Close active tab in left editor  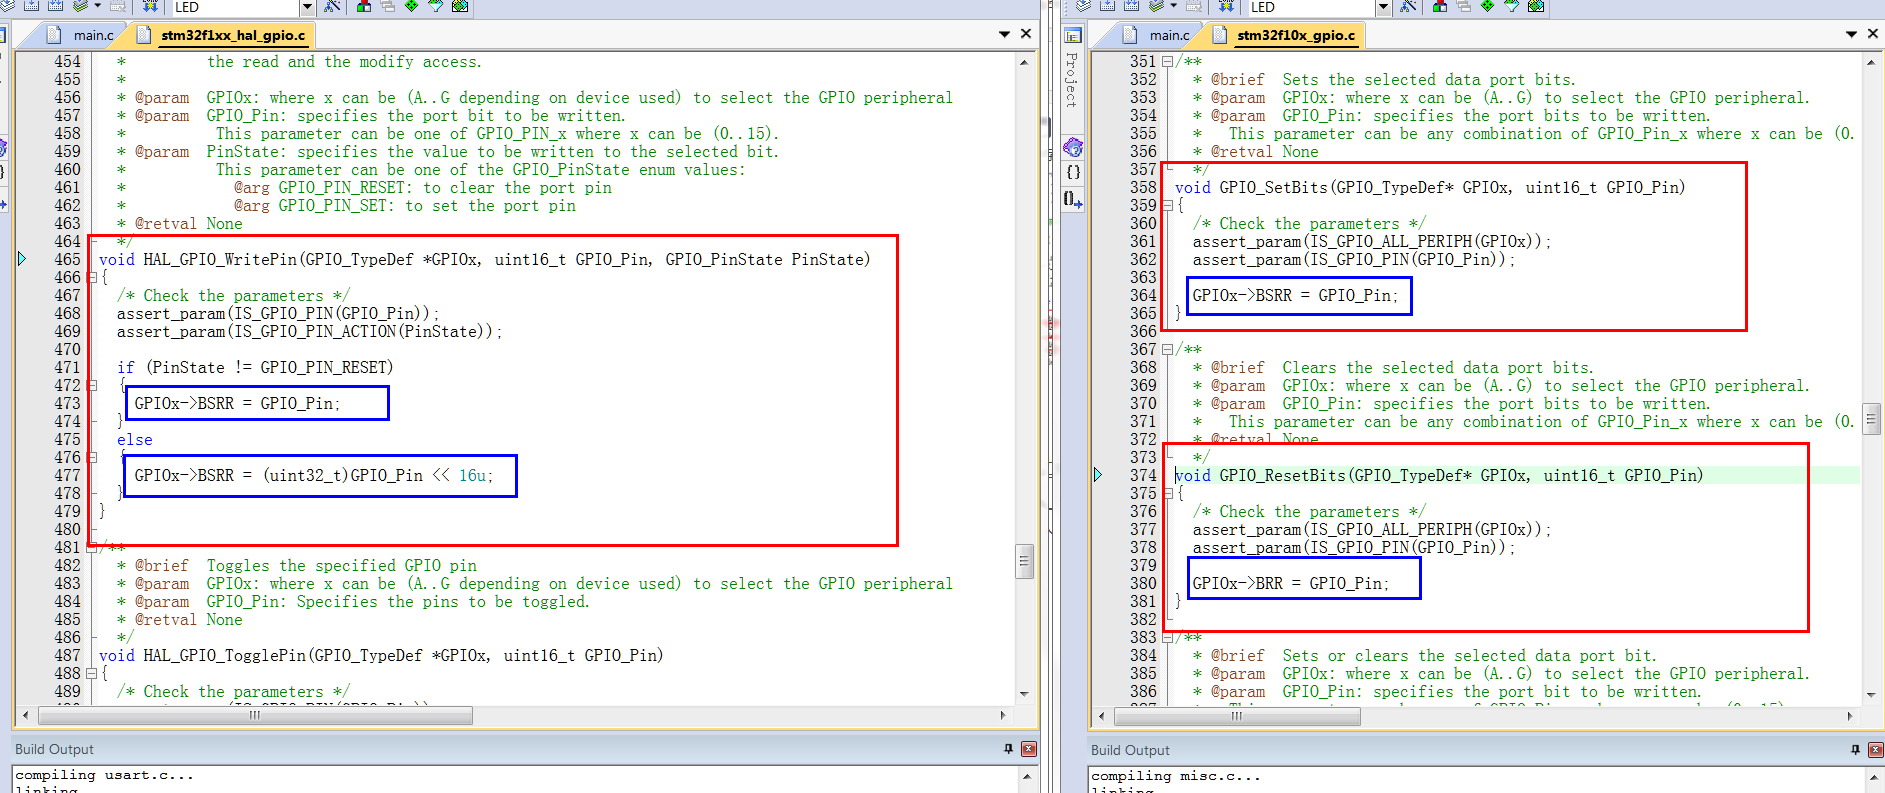[x=1026, y=34]
